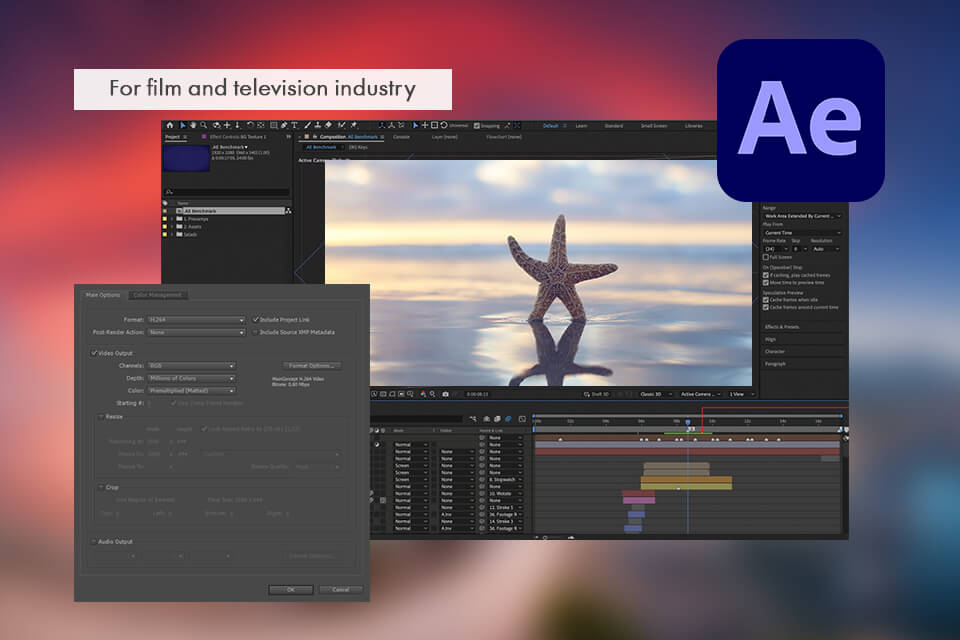Toggle 'Move time to preview time' checkbox
This screenshot has height=640, width=960.
click(766, 283)
